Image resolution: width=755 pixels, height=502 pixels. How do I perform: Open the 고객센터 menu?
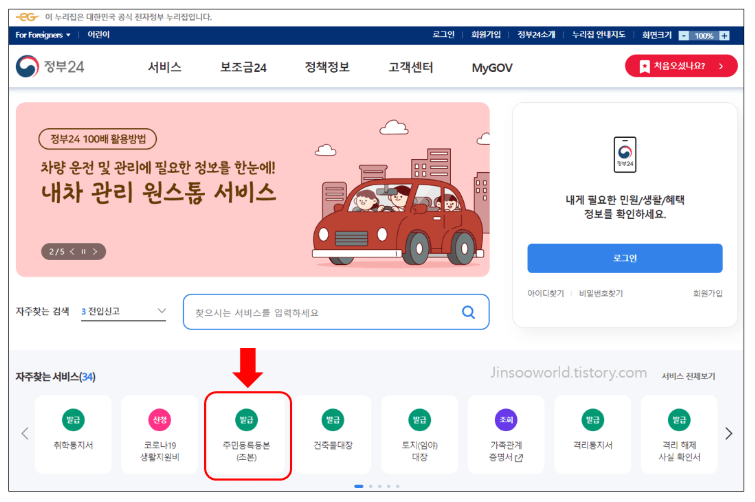(411, 67)
